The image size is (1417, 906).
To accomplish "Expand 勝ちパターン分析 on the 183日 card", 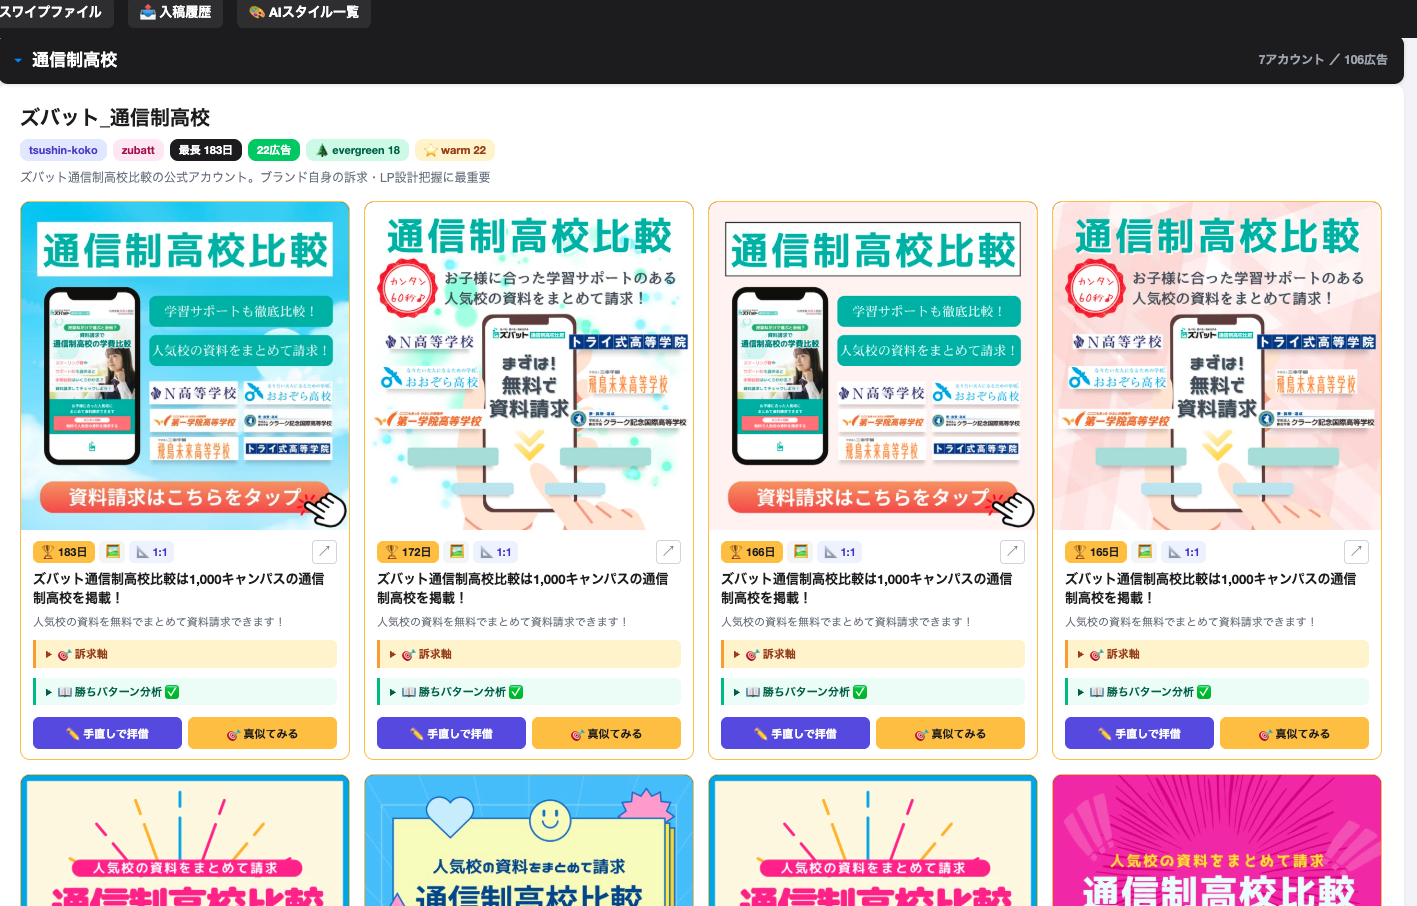I will tap(185, 692).
